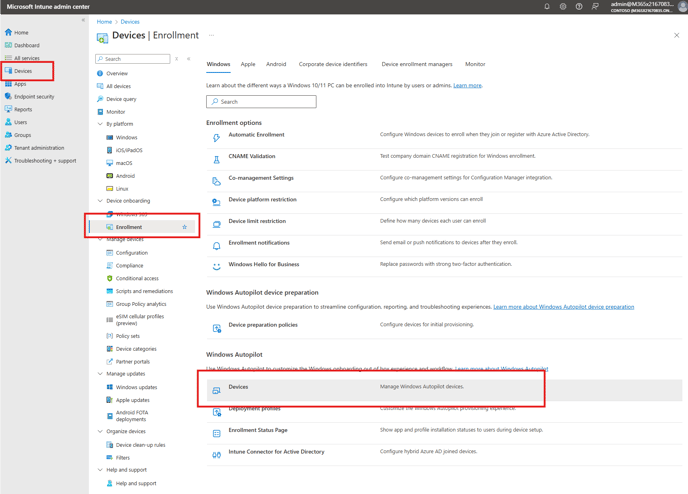Switch to the Monitor tab

coord(475,64)
